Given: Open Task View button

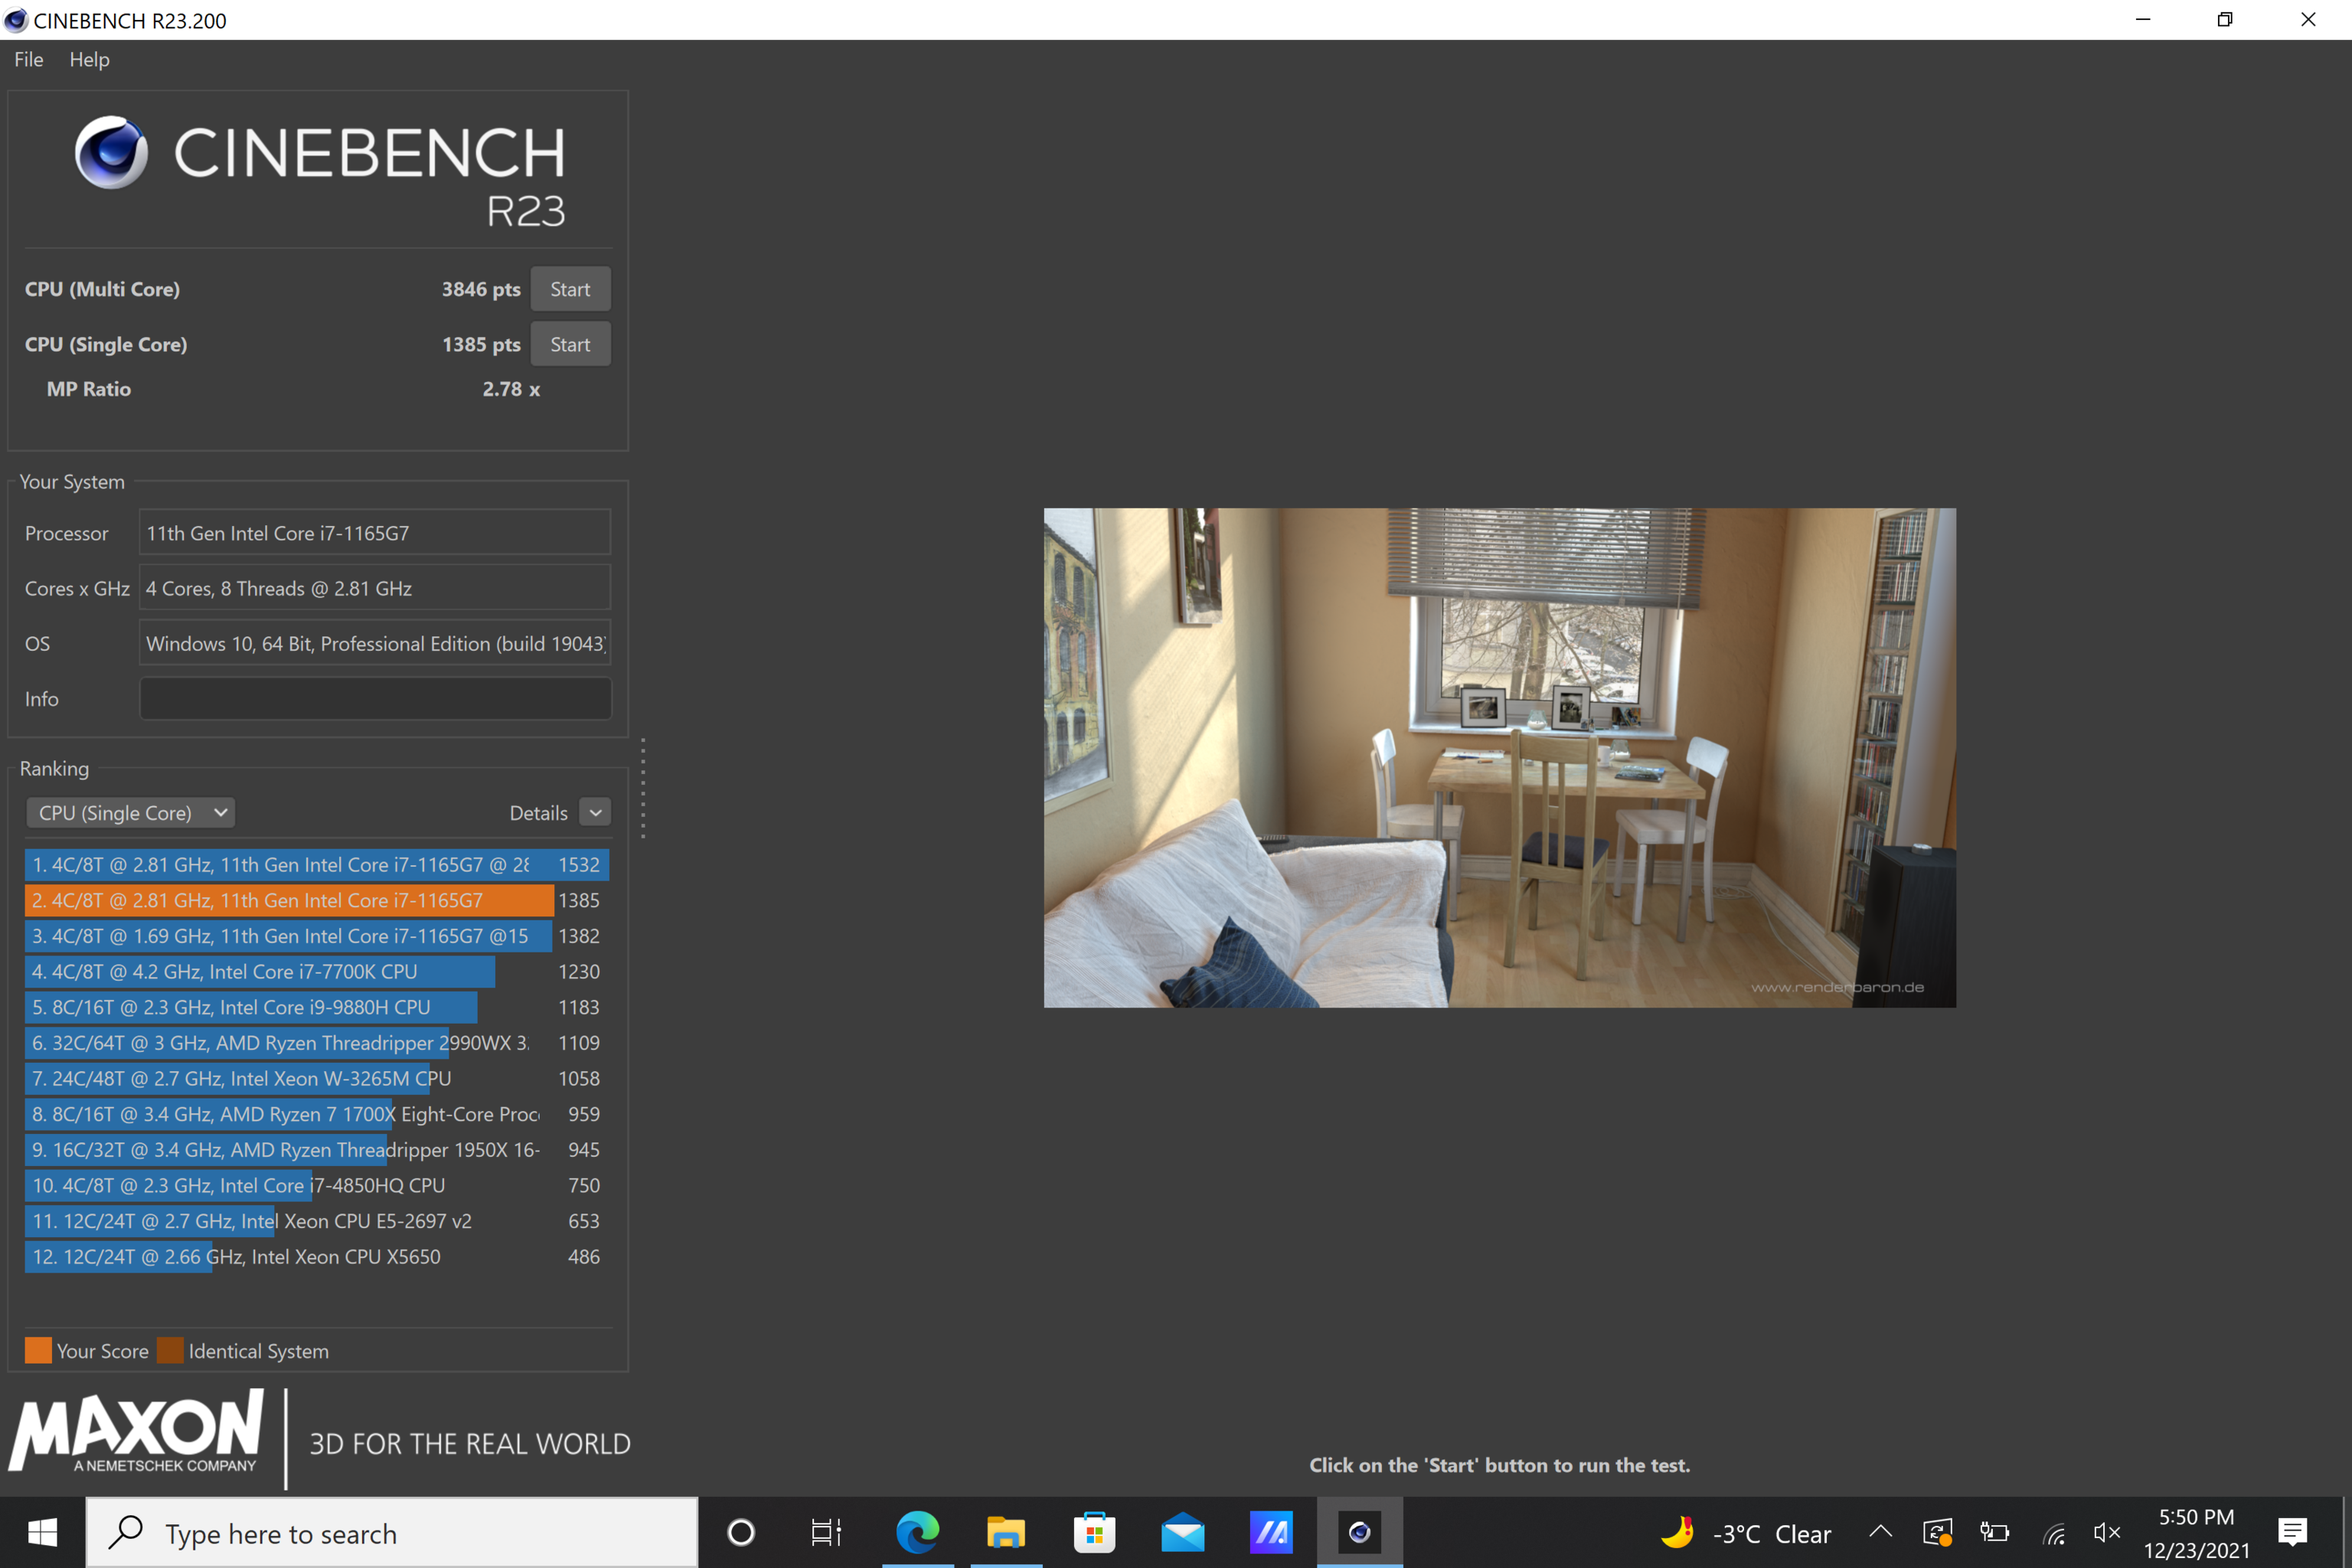Looking at the screenshot, I should point(826,1532).
